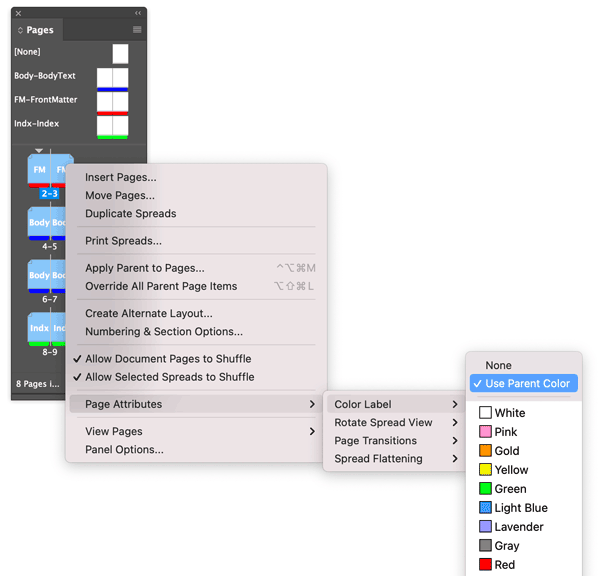This screenshot has height=576, width=600.
Task: Expand the Rotate Spread View submenu
Action: (396, 423)
